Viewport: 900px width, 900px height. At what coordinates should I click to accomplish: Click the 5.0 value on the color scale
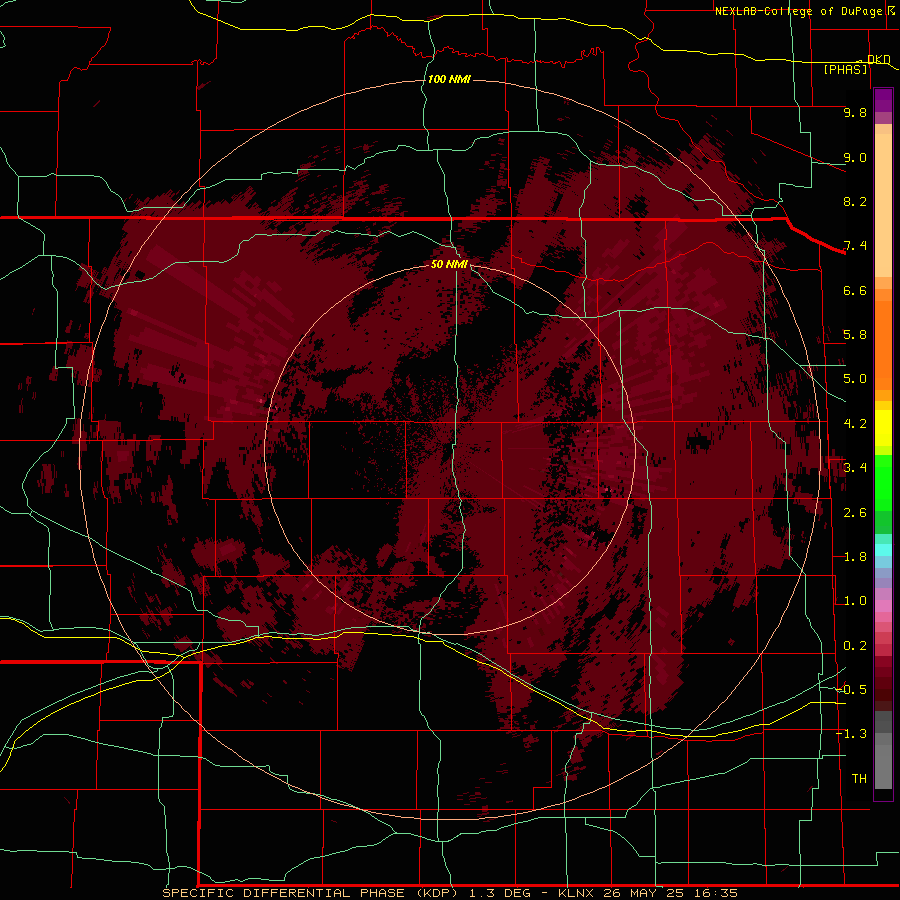(x=855, y=379)
